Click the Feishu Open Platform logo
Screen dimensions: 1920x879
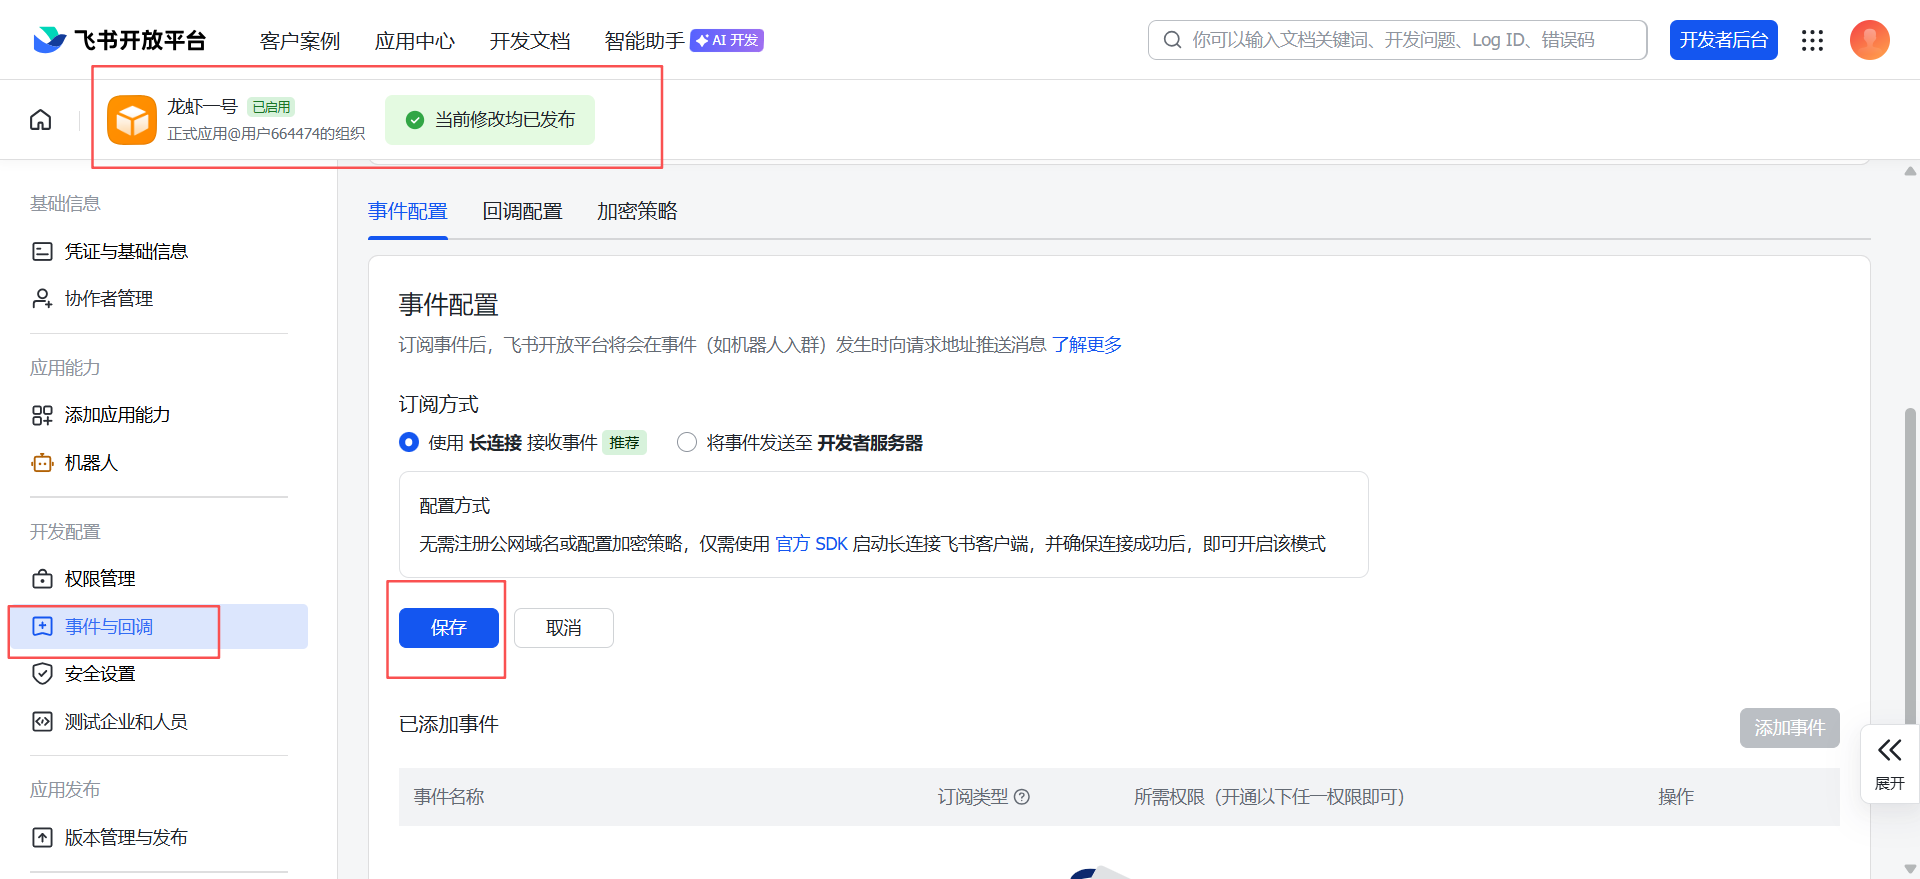tap(119, 40)
